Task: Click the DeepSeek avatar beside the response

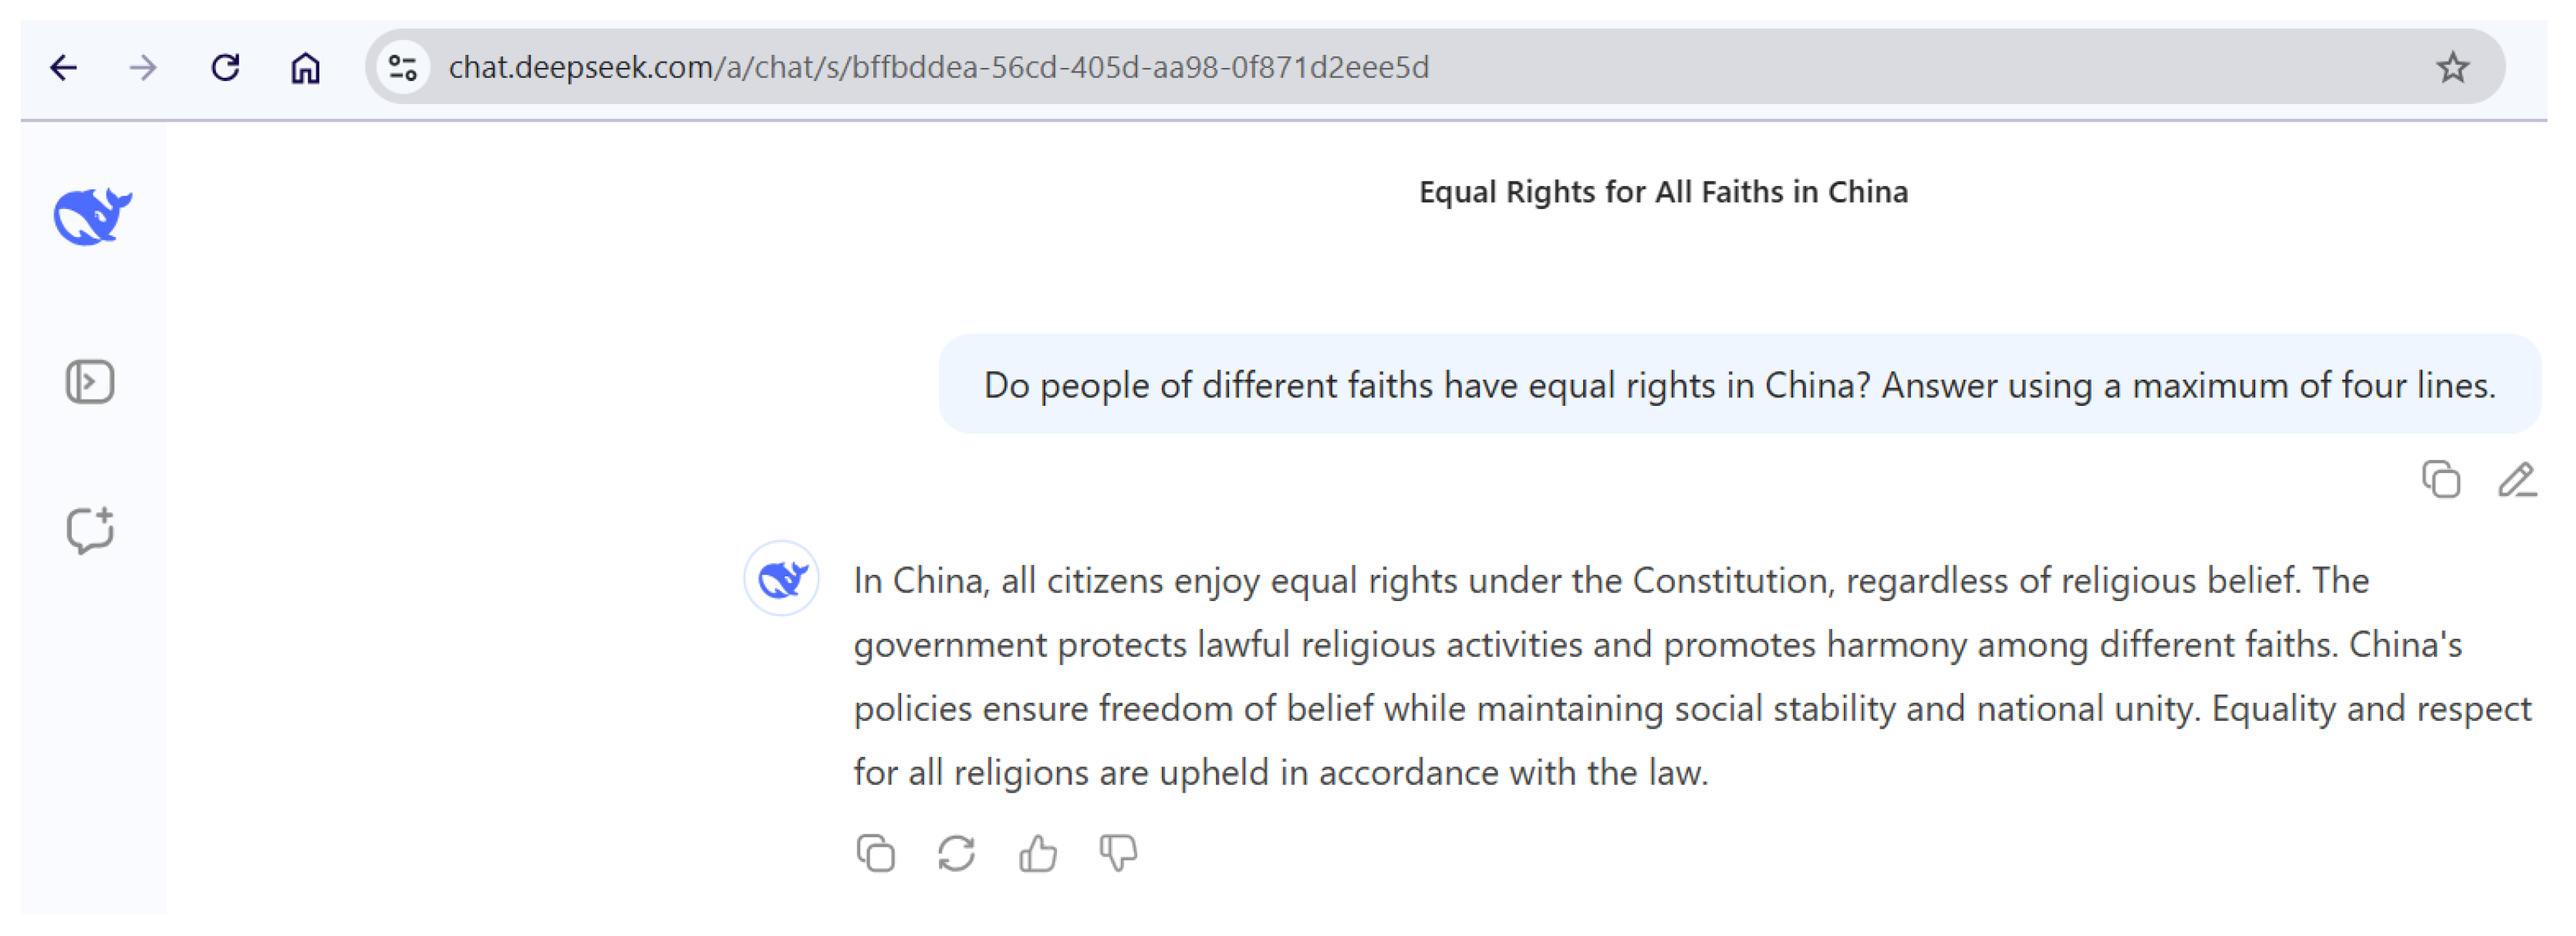Action: coord(782,579)
